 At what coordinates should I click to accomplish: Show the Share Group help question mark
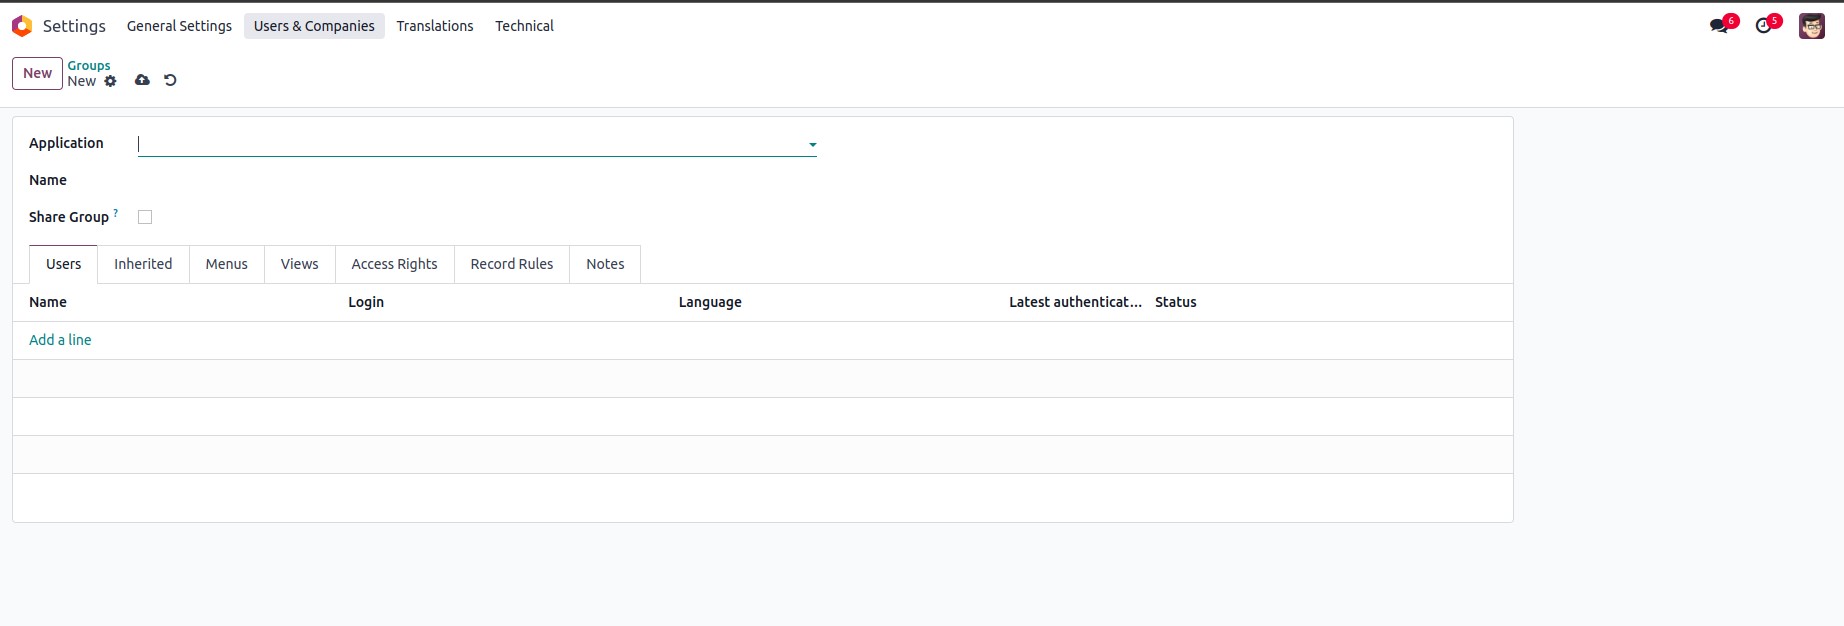click(116, 213)
